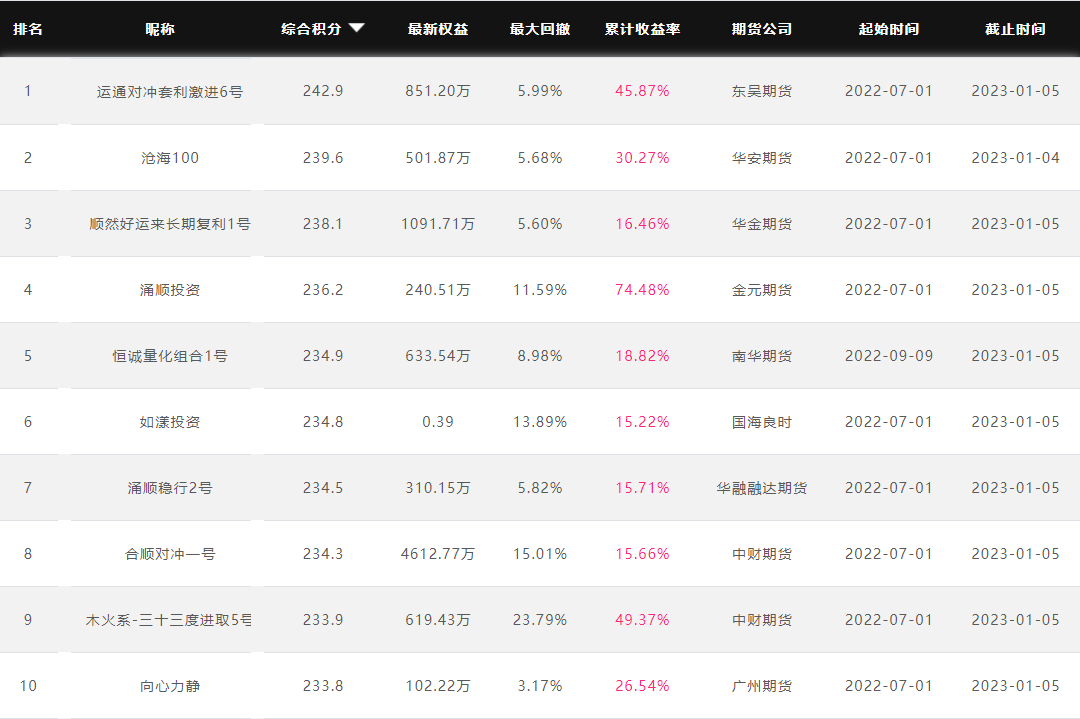
Task: Select score value 233.8
Action: pyautogui.click(x=323, y=686)
